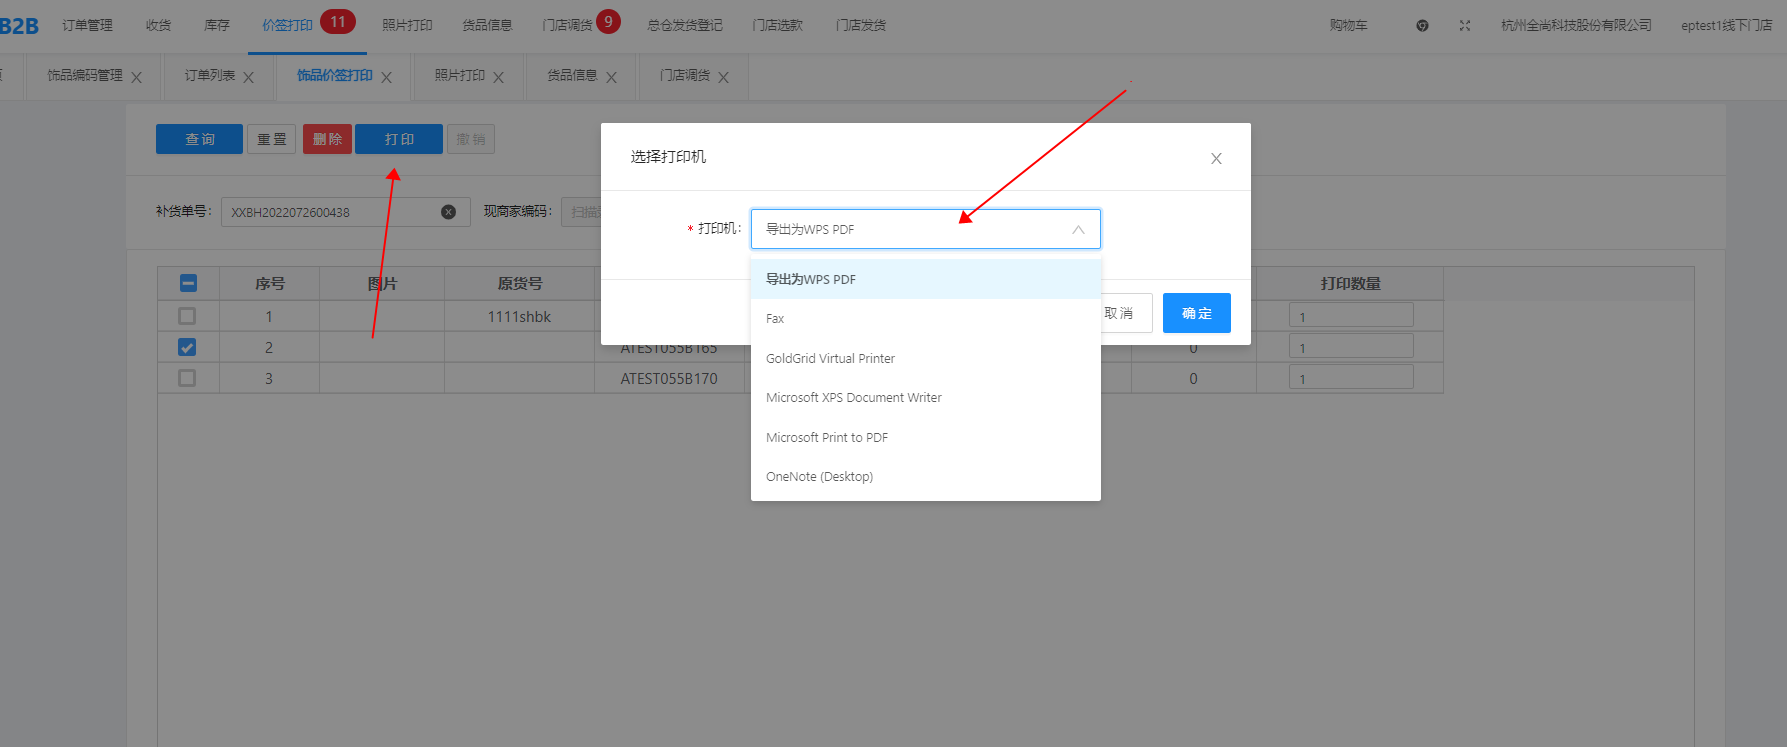Close the 货品信息 tab
The height and width of the screenshot is (747, 1787).
click(611, 78)
